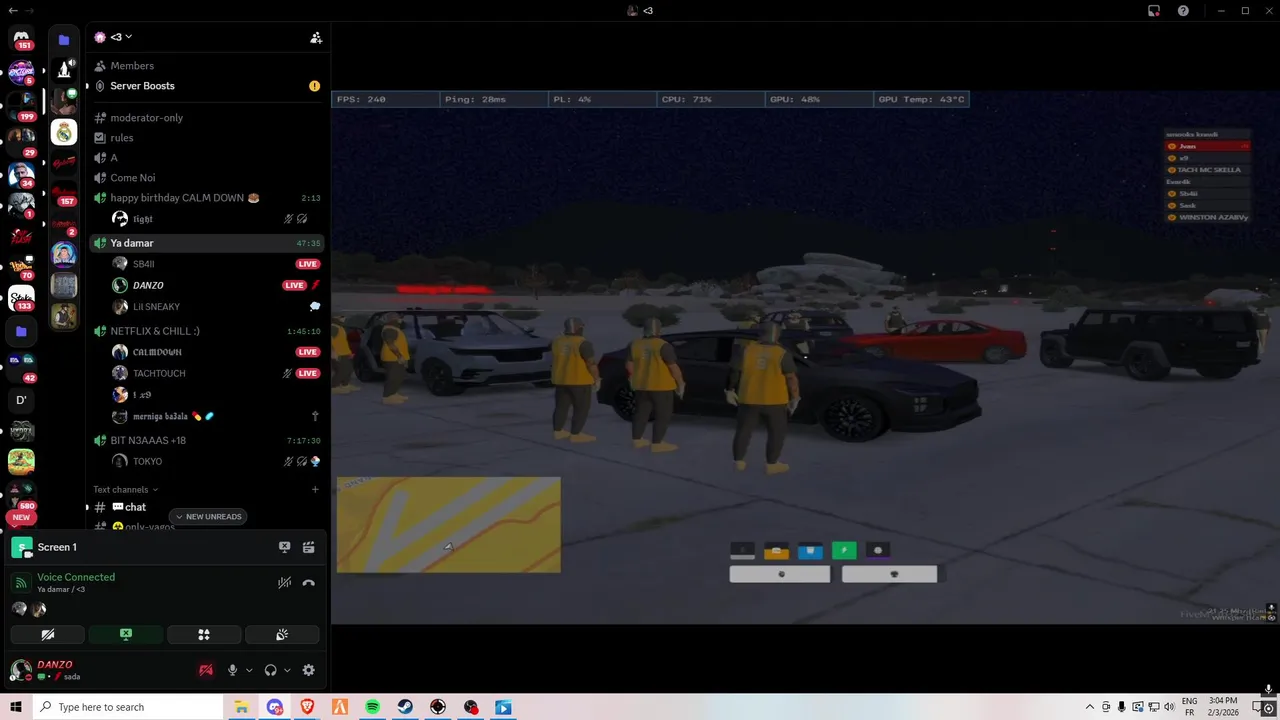Click user merniga ba3ala in voice list
This screenshot has height=720, width=1280.
pos(215,416)
